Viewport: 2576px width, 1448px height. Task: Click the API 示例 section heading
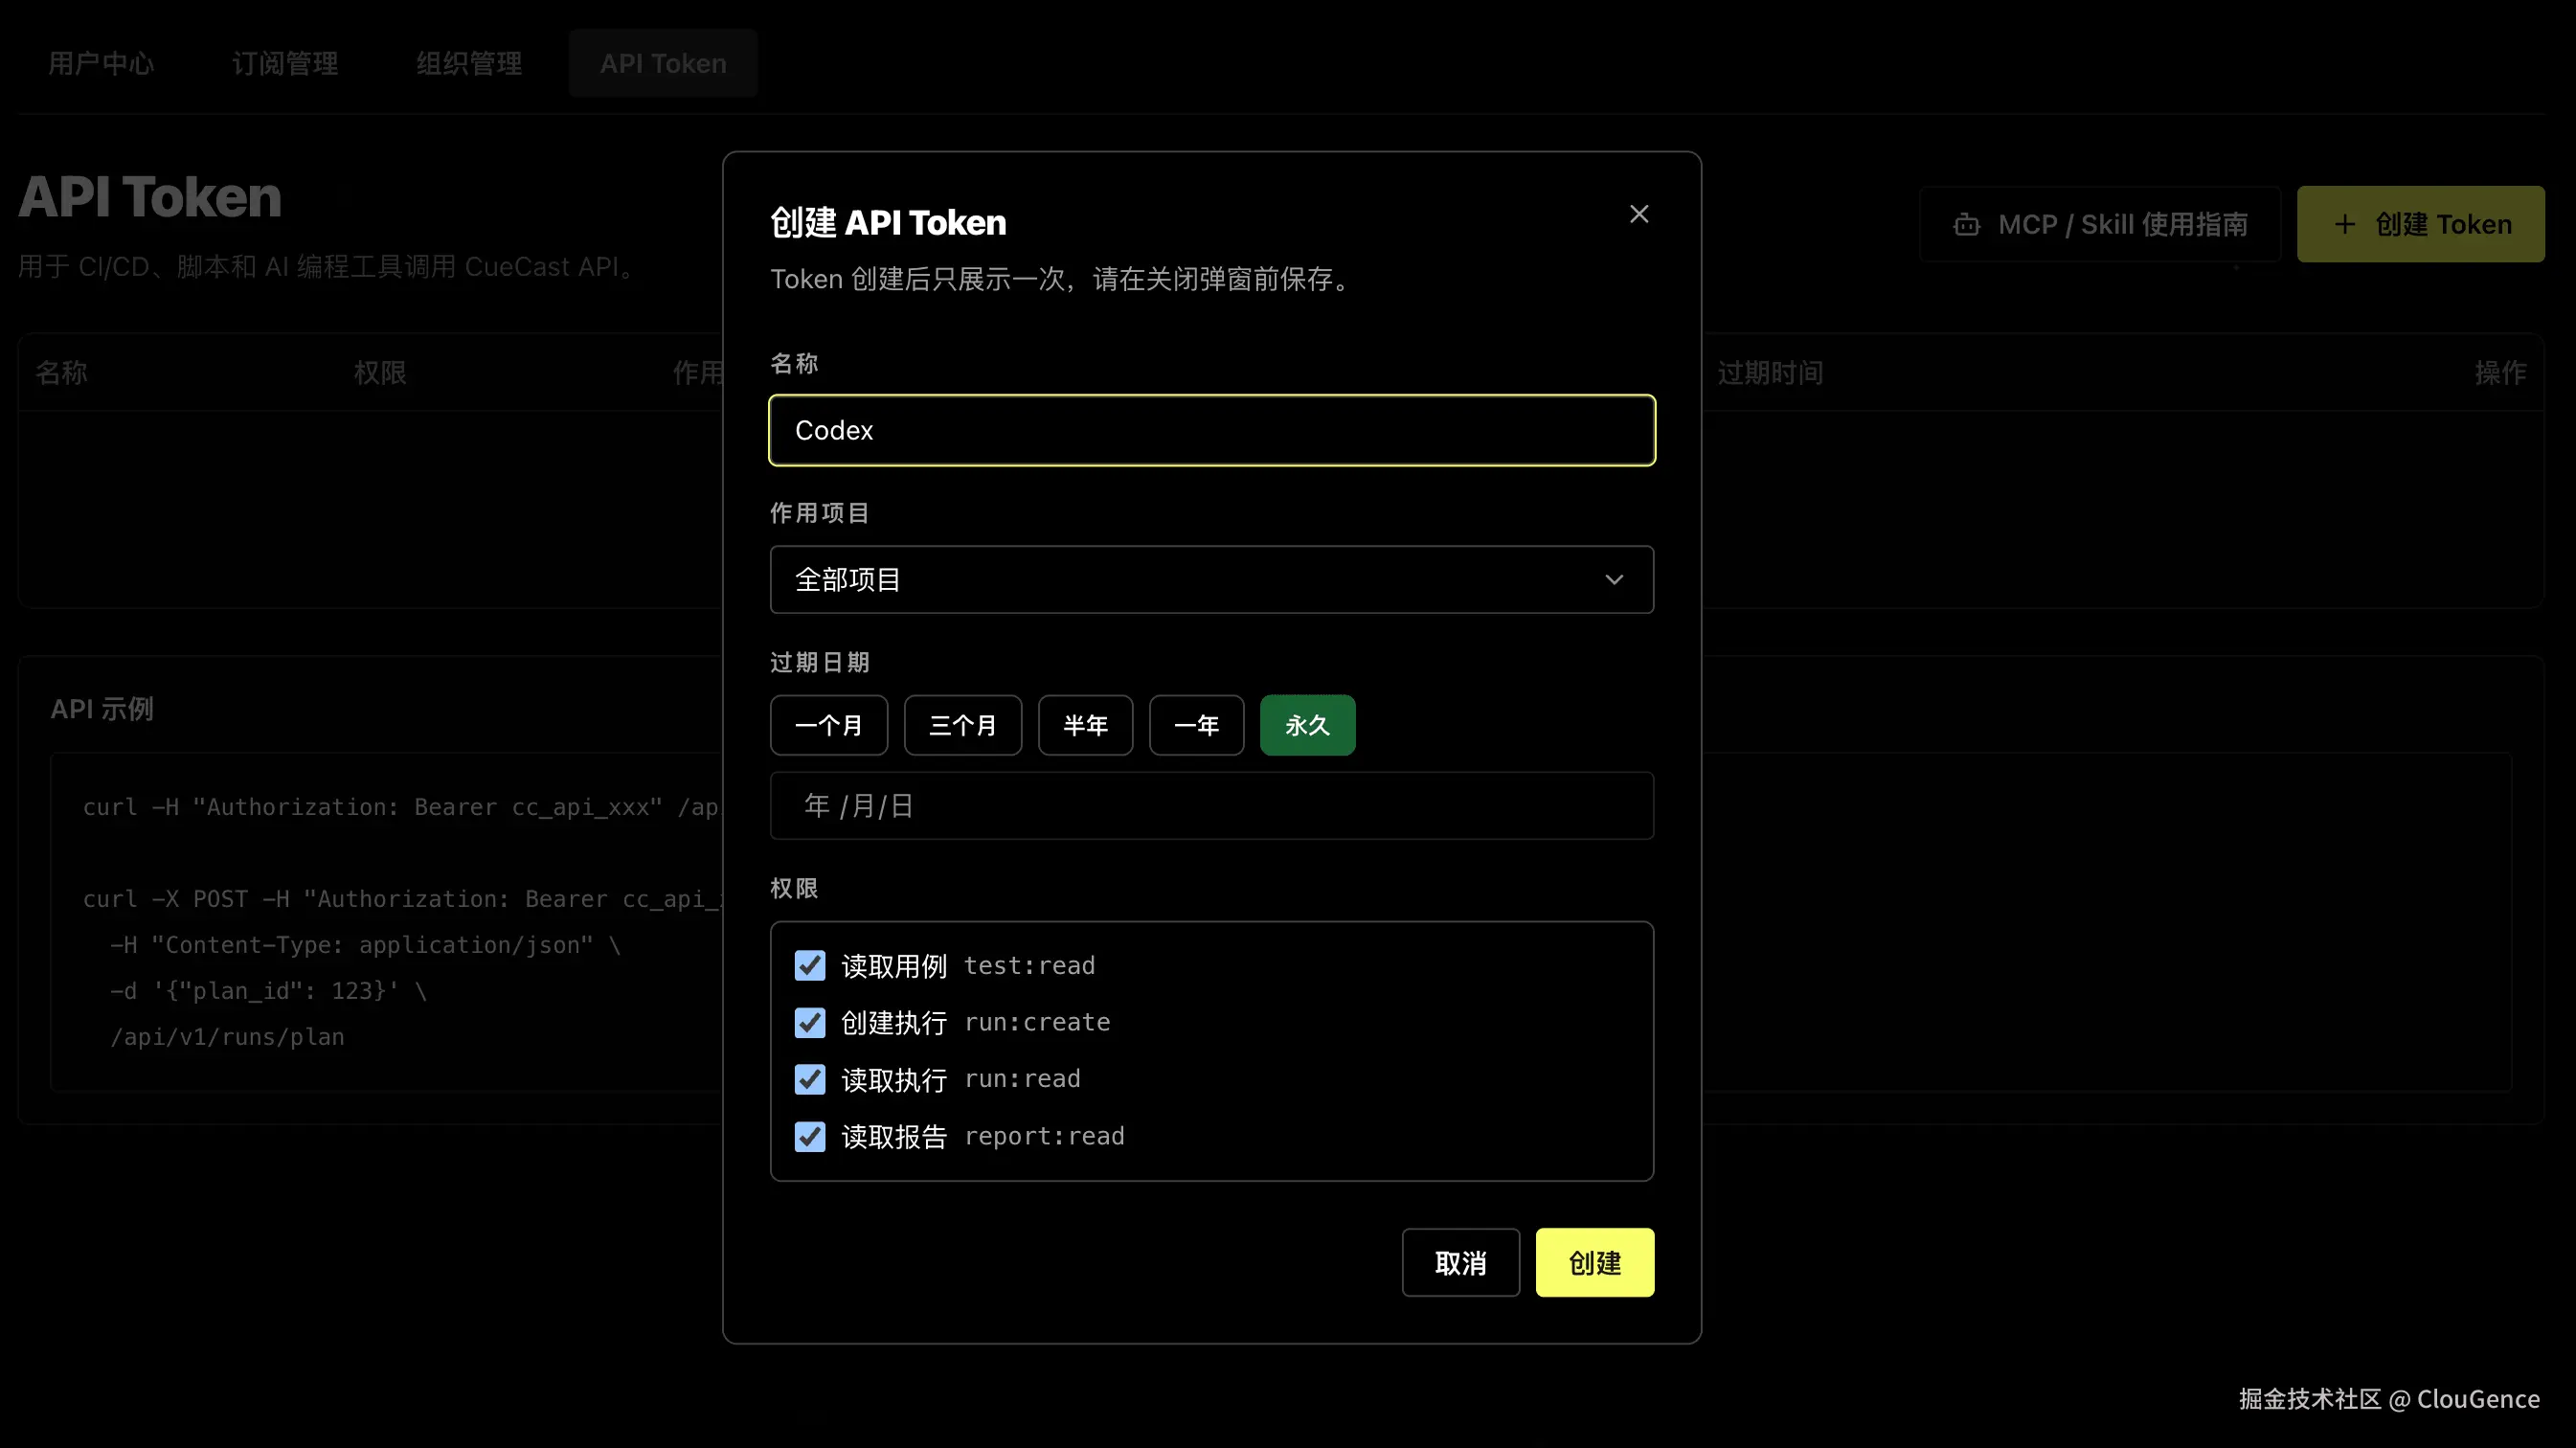click(102, 709)
